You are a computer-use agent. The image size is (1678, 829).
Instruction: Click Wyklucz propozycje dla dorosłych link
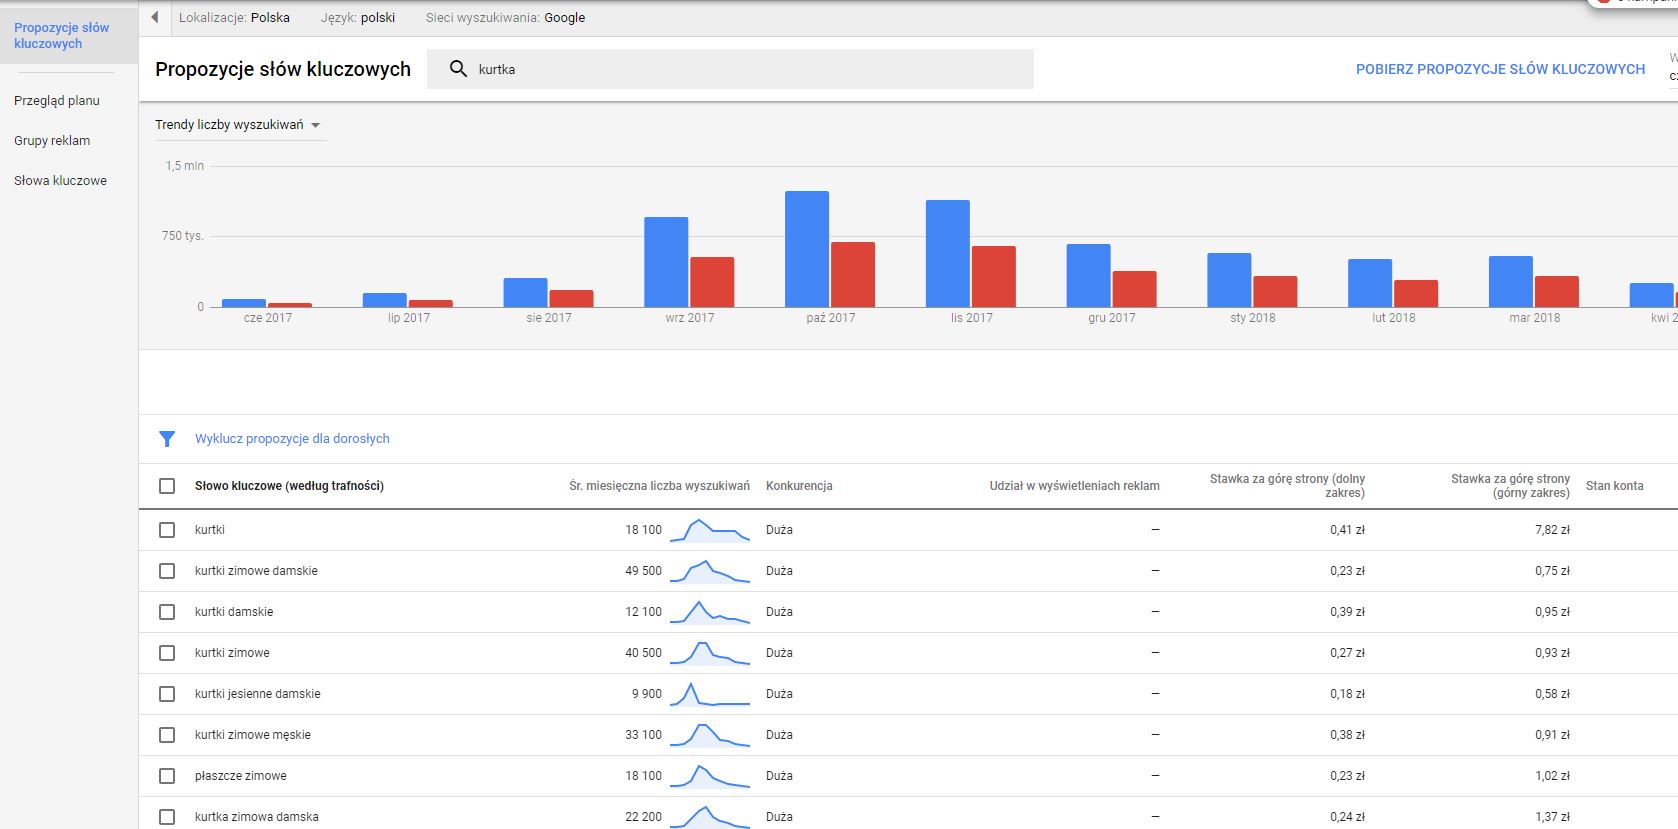(x=292, y=439)
